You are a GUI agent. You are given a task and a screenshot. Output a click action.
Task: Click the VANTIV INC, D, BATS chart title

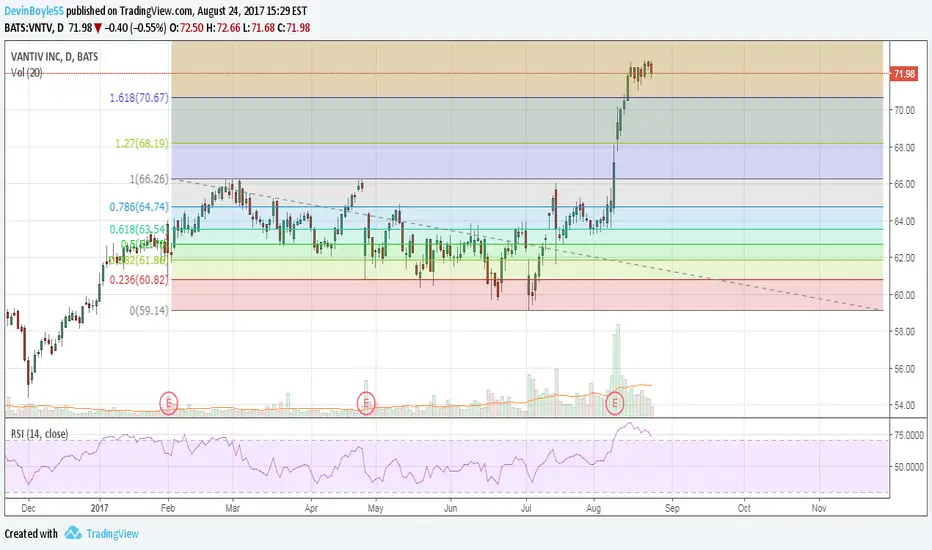tap(55, 56)
